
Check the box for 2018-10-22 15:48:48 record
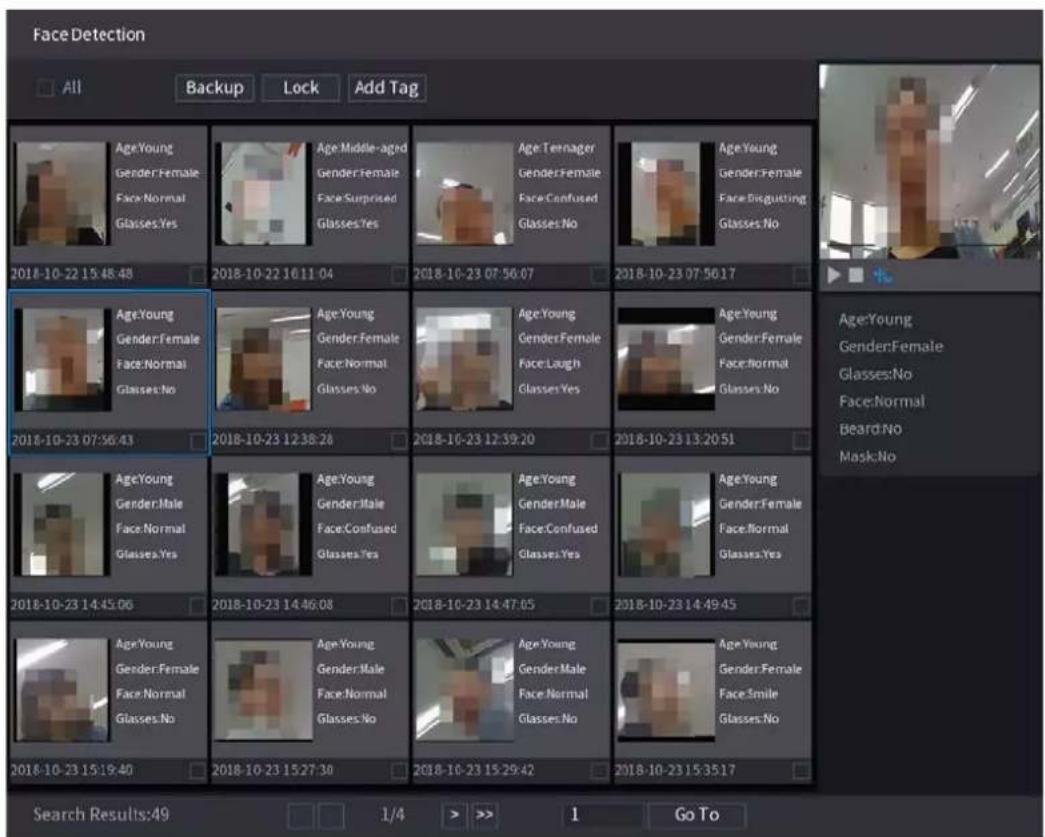point(197,275)
